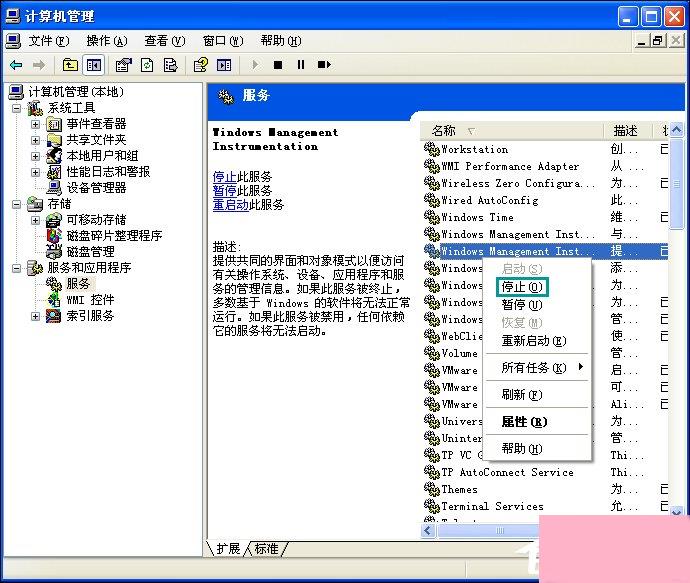Open 所有任务(K) submenu
This screenshot has width=690, height=583.
click(538, 368)
